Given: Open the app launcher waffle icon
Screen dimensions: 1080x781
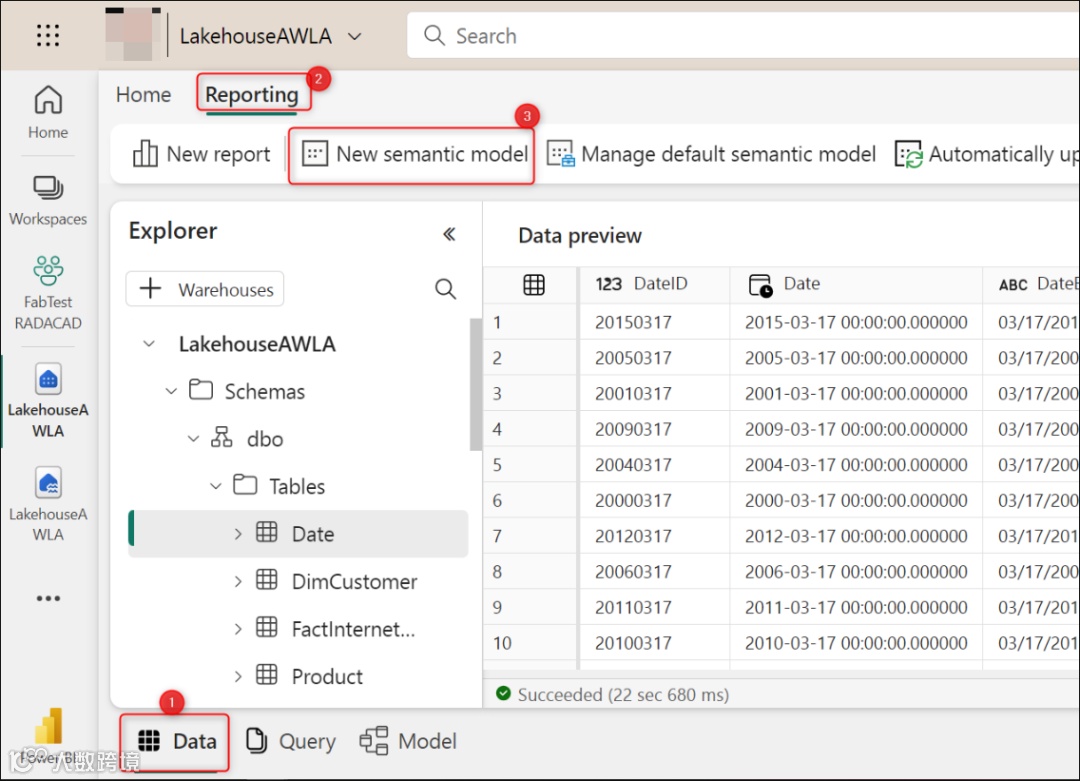Looking at the screenshot, I should (48, 36).
